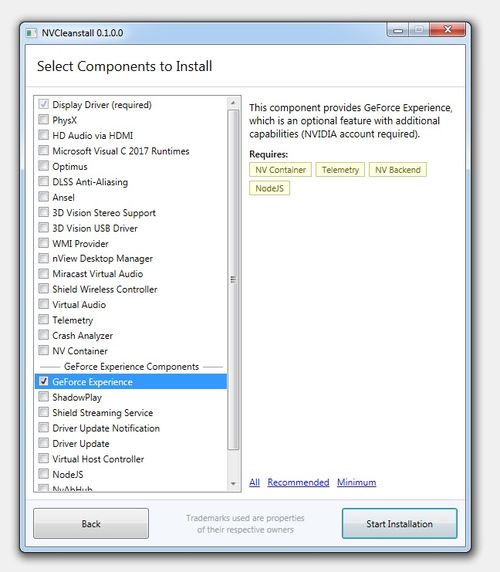Click the NV Backend requirement tag
The height and width of the screenshot is (572, 500).
pyautogui.click(x=398, y=170)
